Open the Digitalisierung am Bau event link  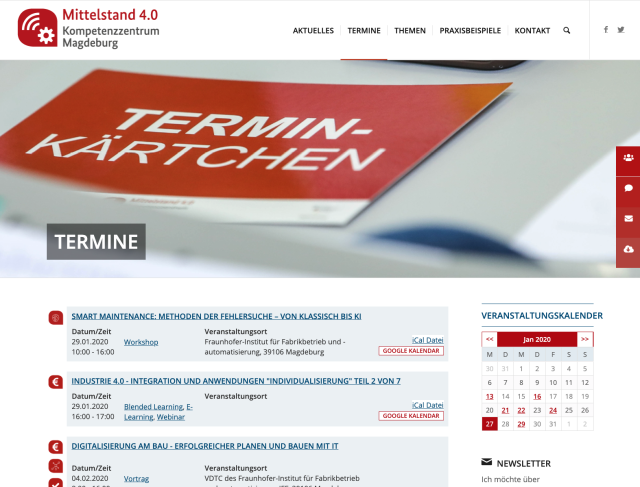pyautogui.click(x=205, y=446)
